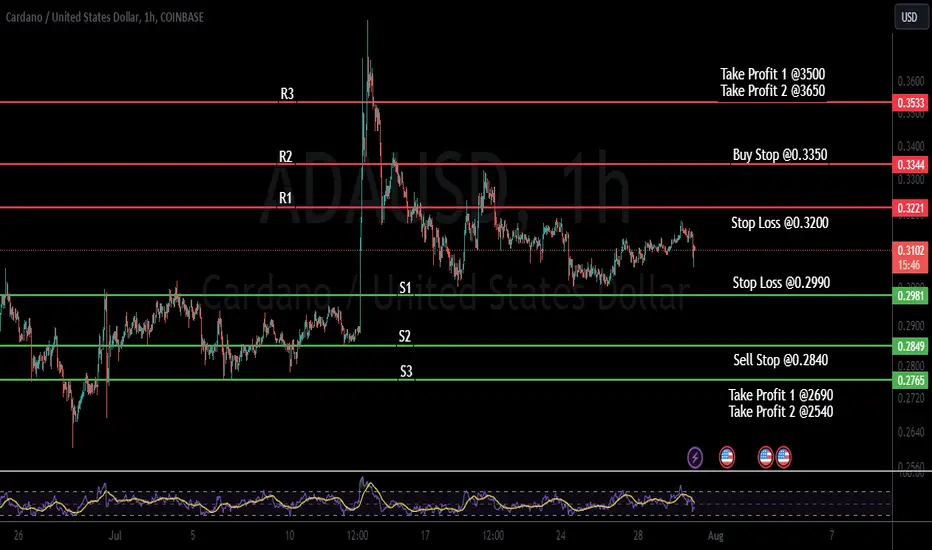The image size is (932, 550).
Task: Click the S3 support label
Action: tap(406, 372)
